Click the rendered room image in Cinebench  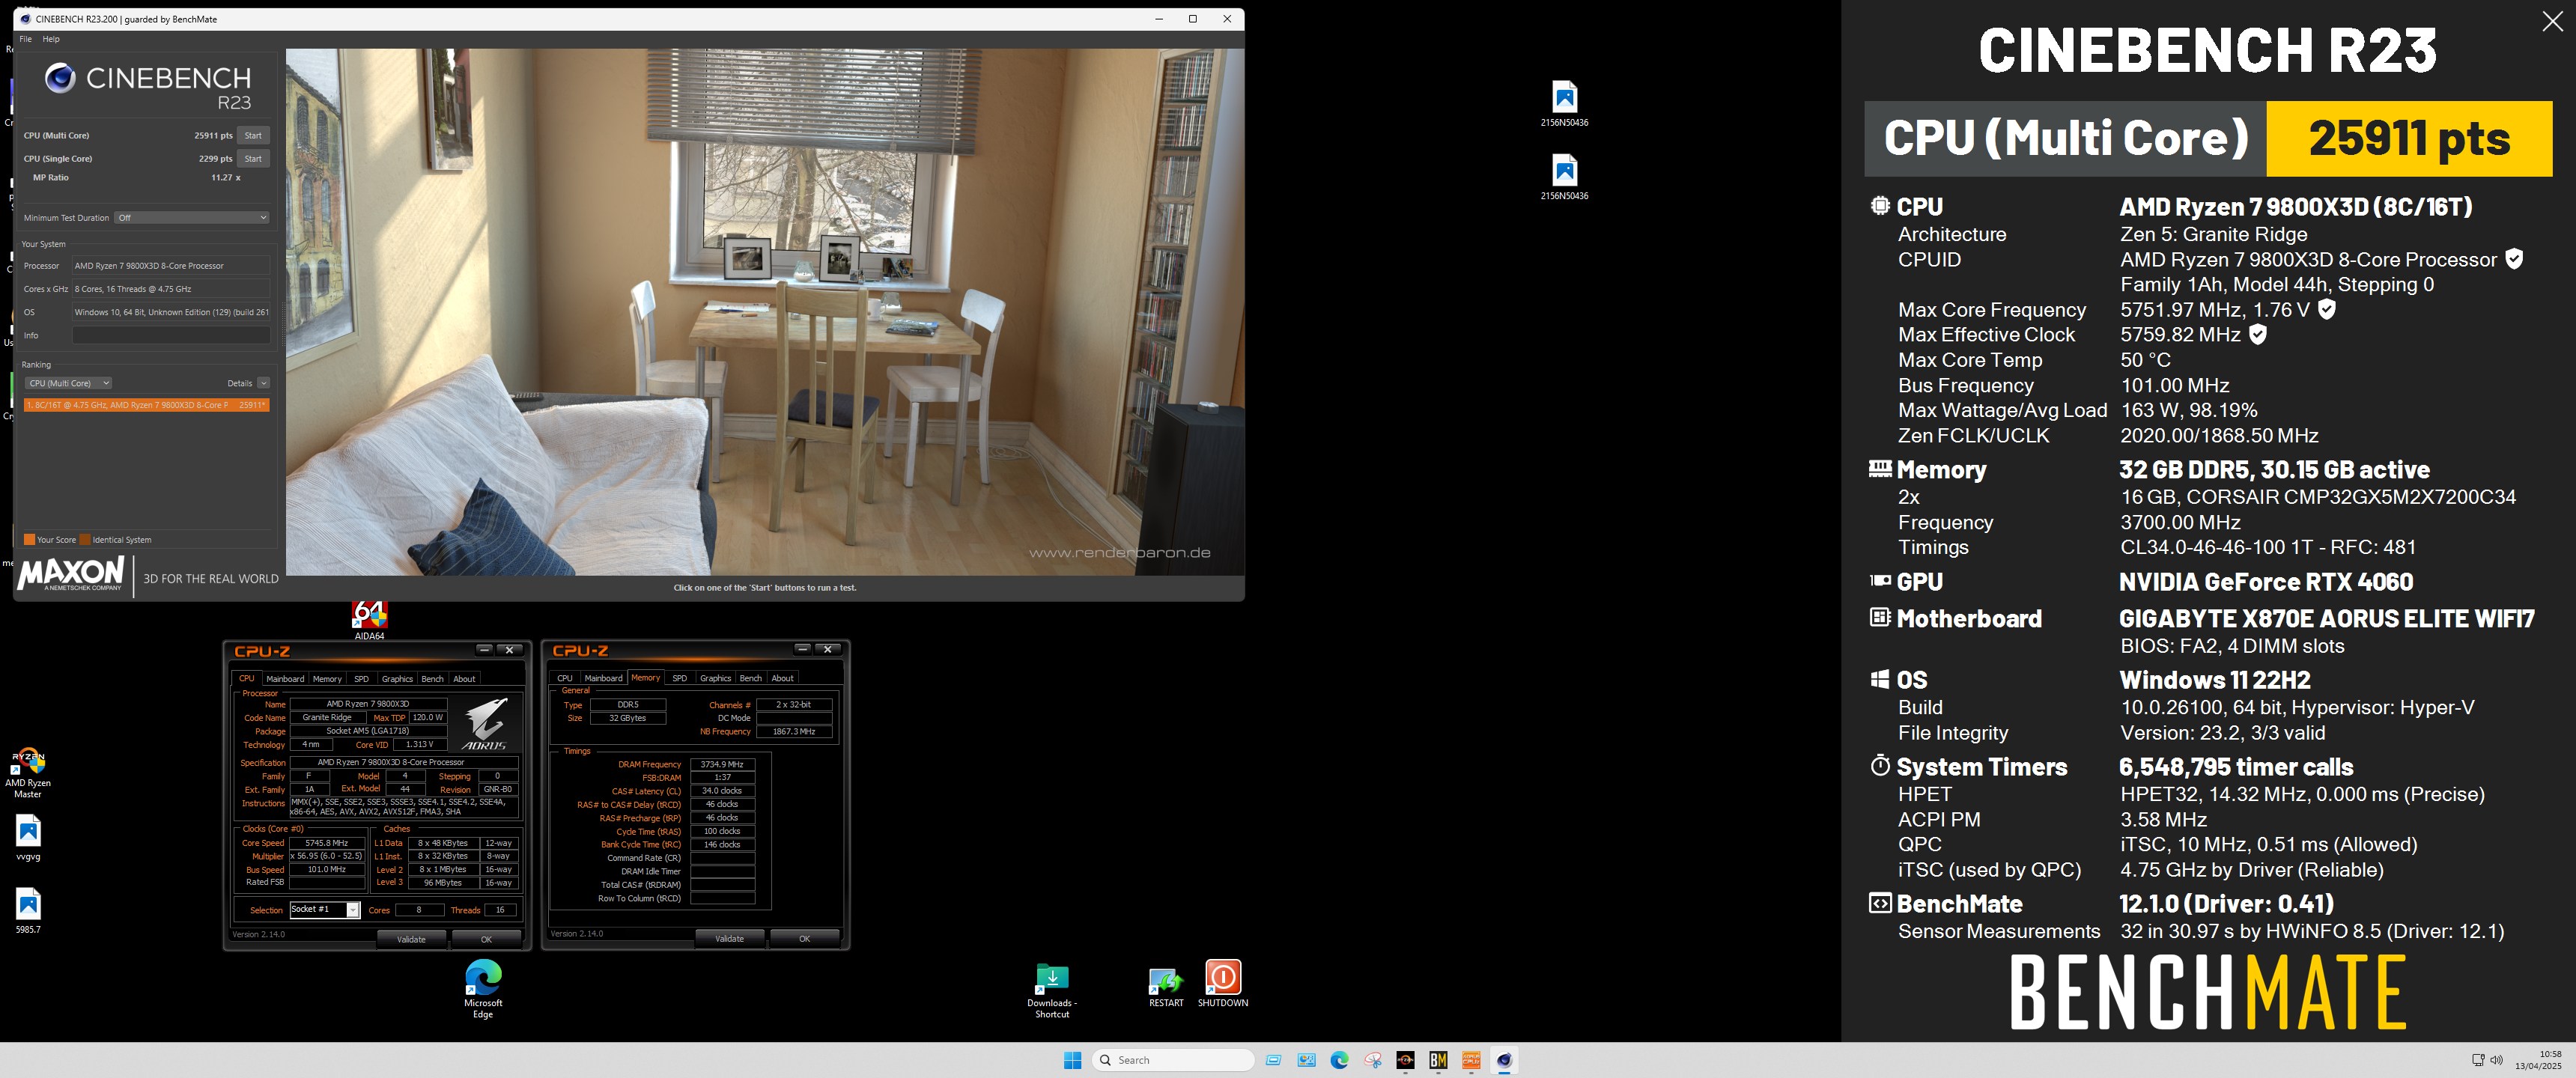[x=765, y=312]
